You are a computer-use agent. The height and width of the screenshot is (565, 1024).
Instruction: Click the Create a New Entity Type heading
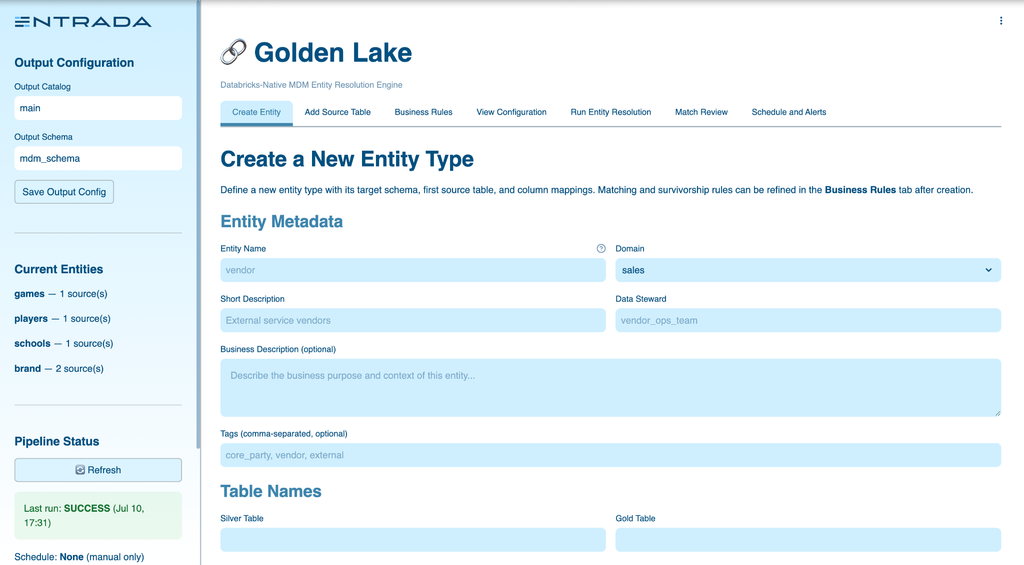click(x=347, y=159)
